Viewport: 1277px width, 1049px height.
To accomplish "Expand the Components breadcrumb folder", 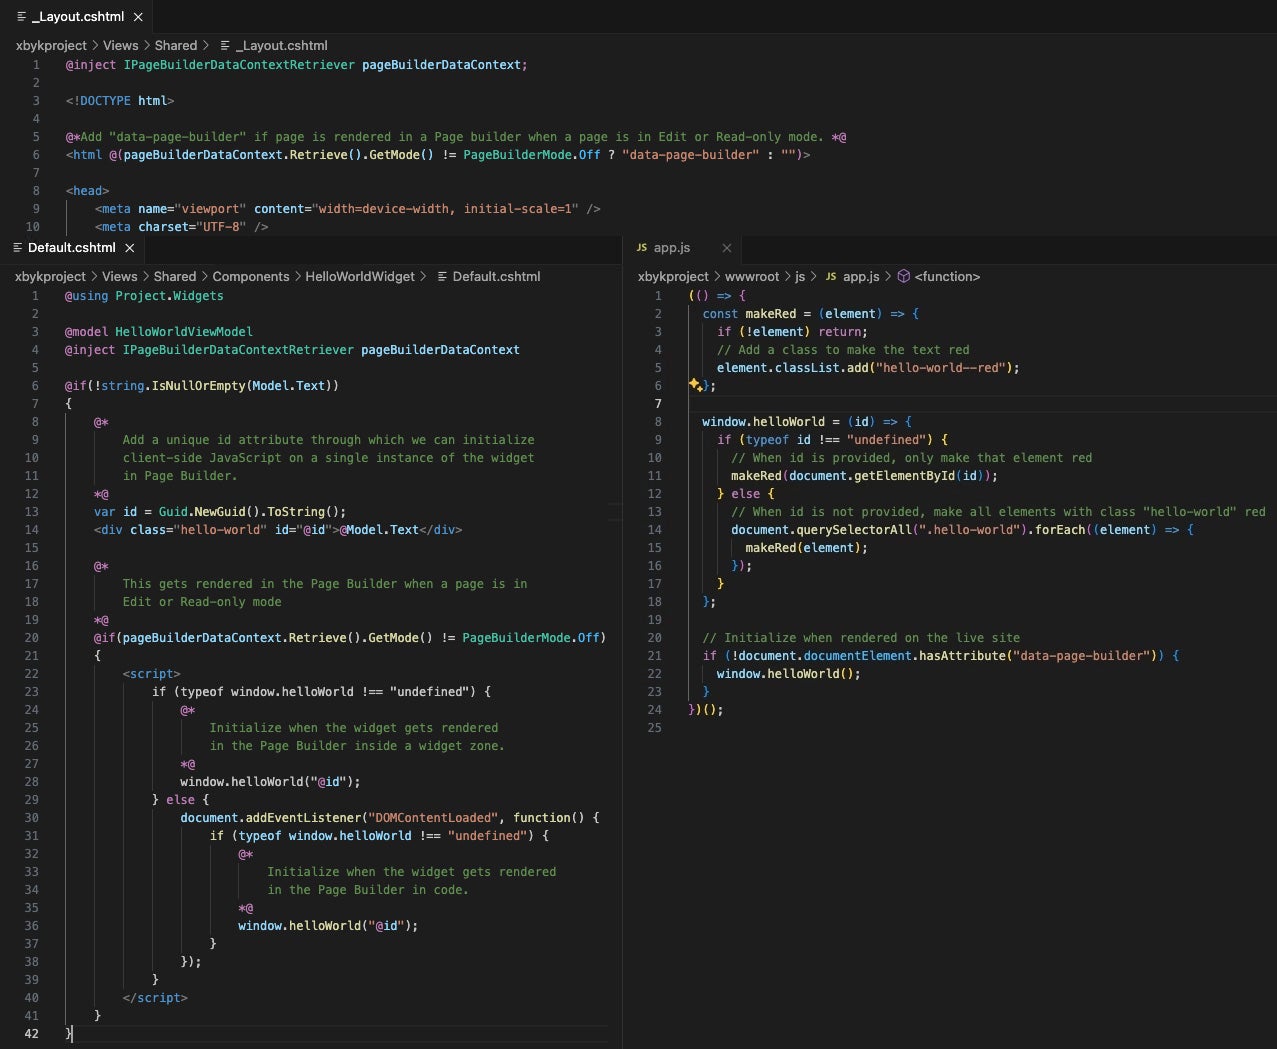I will (250, 277).
